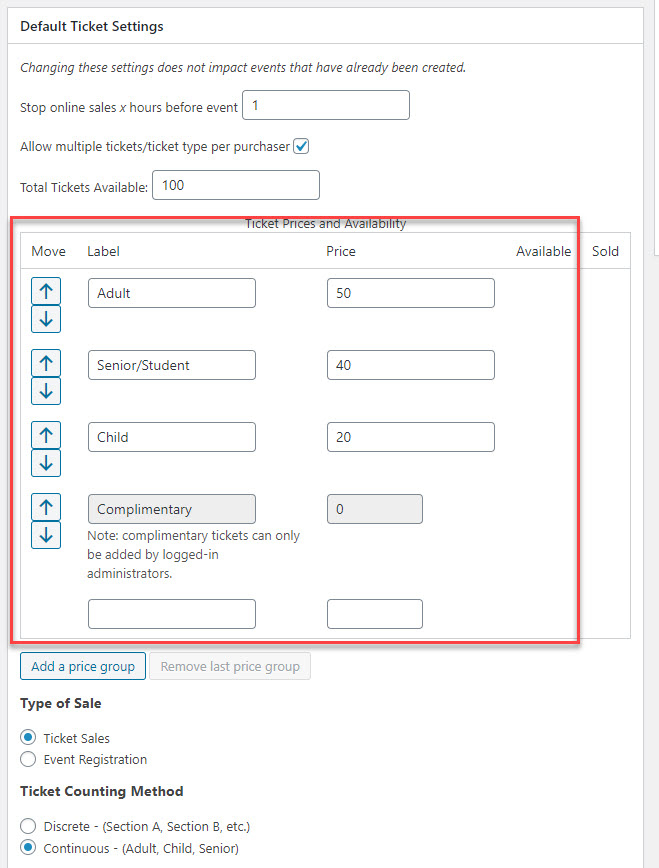Screen dimensions: 659x868
Task: Toggle allow multiple tickets per purchaser
Action: 301,146
